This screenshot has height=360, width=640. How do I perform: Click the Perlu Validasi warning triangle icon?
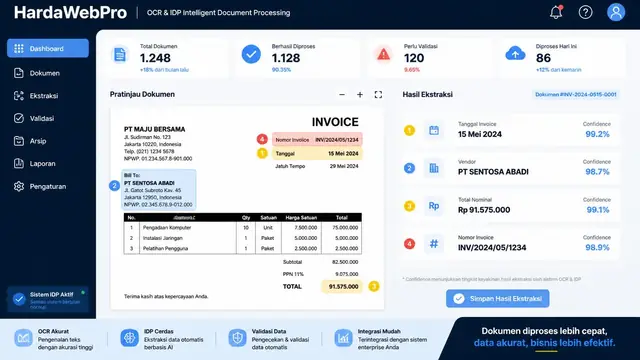383,54
